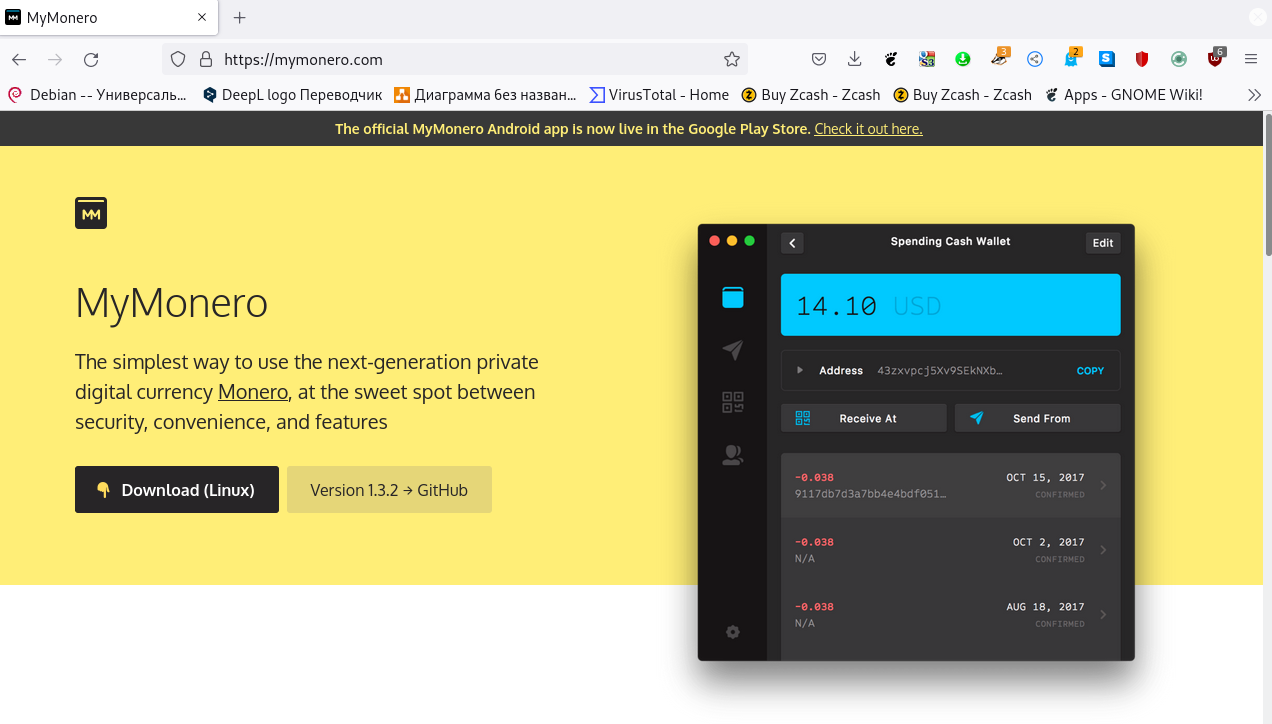This screenshot has width=1272, height=724.
Task: Follow the 'Check it out here.' link
Action: (x=868, y=129)
